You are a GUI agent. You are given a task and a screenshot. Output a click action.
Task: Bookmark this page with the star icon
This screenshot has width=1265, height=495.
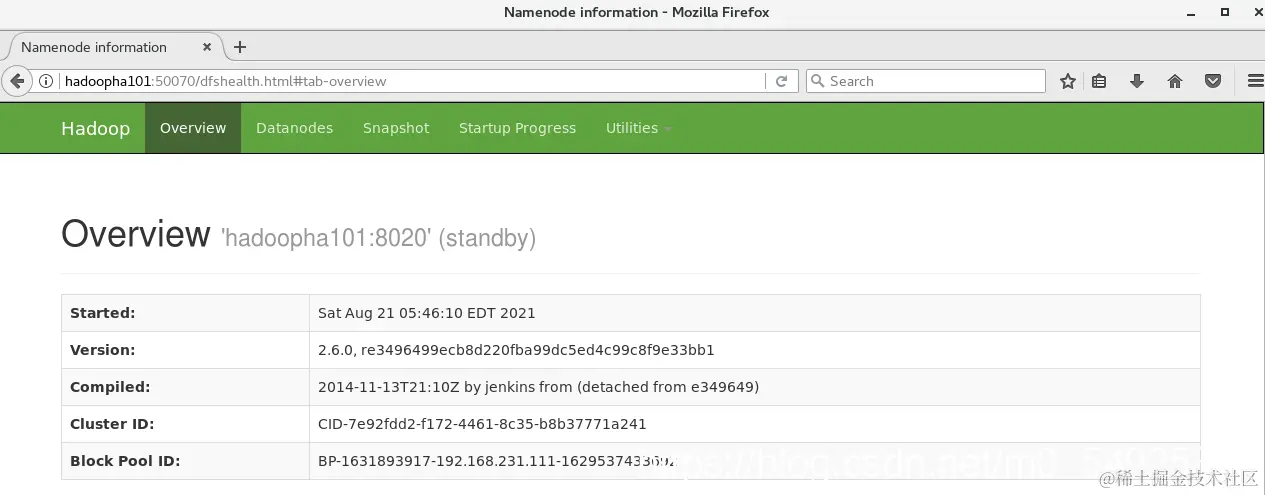pyautogui.click(x=1068, y=81)
